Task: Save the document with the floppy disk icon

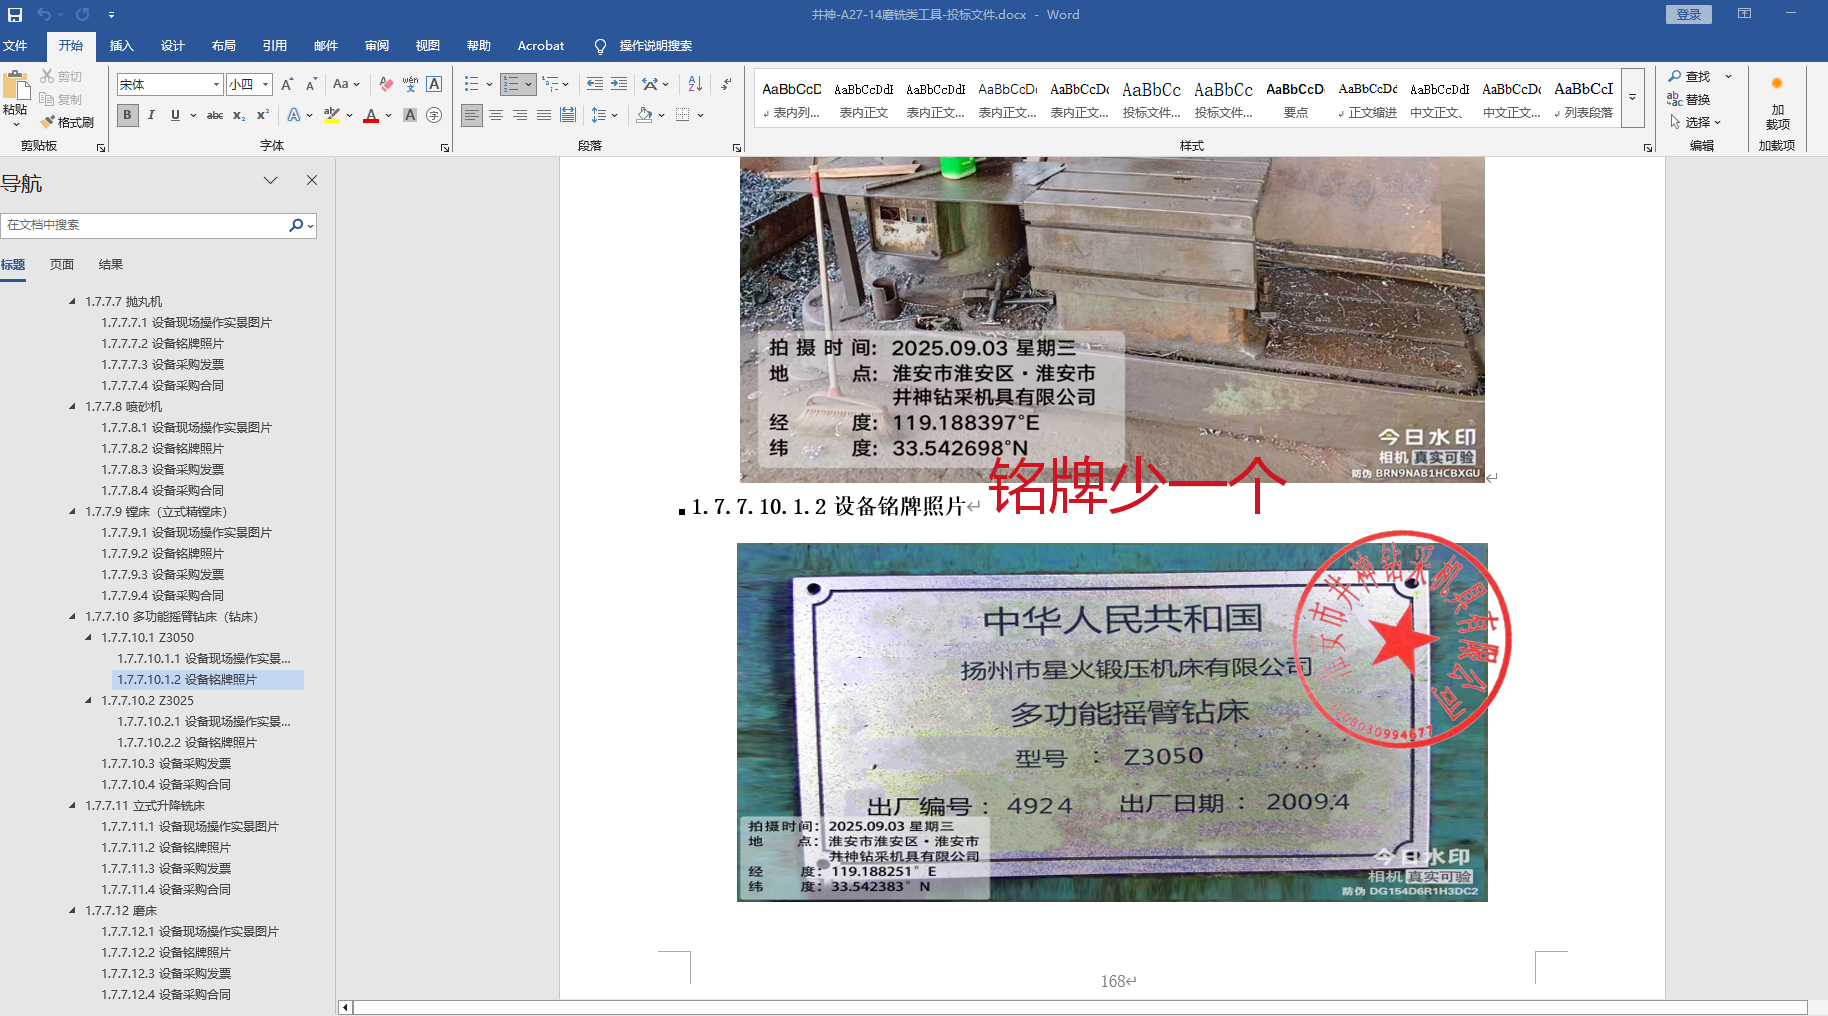Action: click(15, 15)
